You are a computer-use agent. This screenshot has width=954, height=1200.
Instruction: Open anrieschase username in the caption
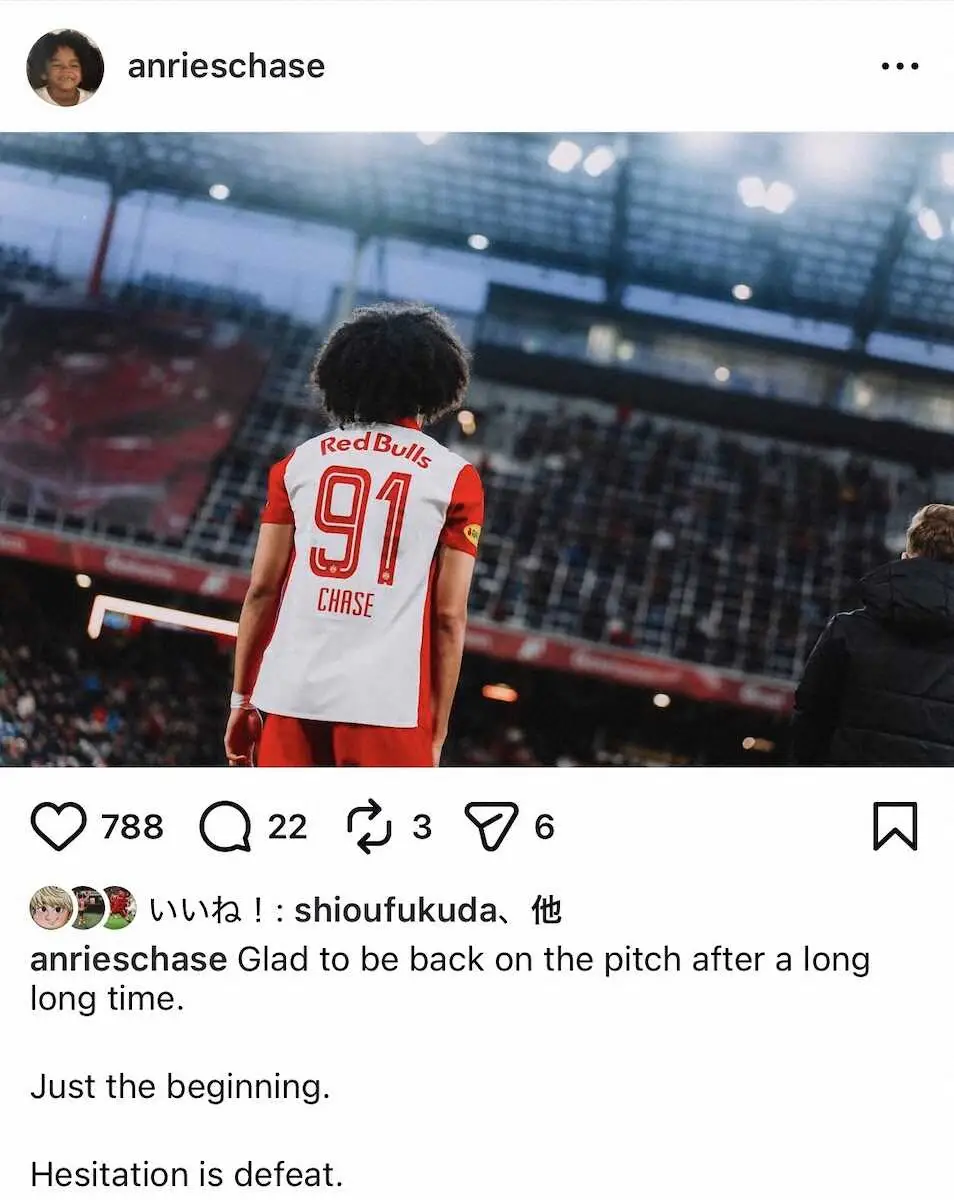129,960
